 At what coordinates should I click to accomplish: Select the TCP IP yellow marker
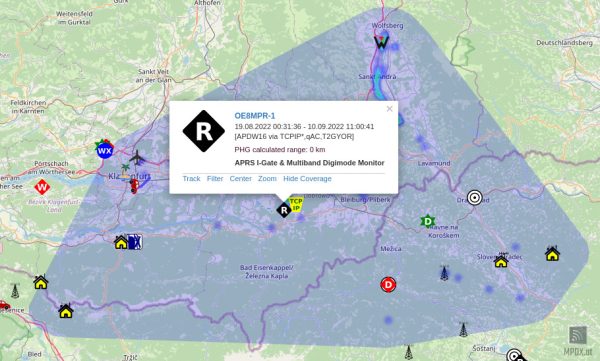coord(296,204)
